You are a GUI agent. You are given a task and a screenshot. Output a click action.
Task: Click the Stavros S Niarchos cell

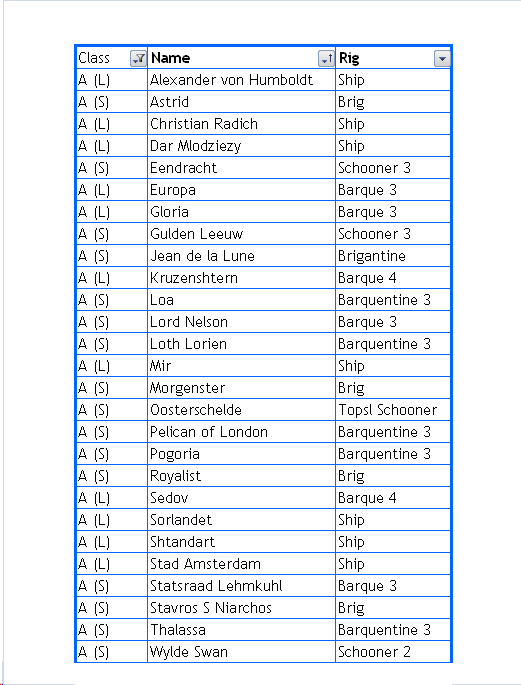coord(242,608)
